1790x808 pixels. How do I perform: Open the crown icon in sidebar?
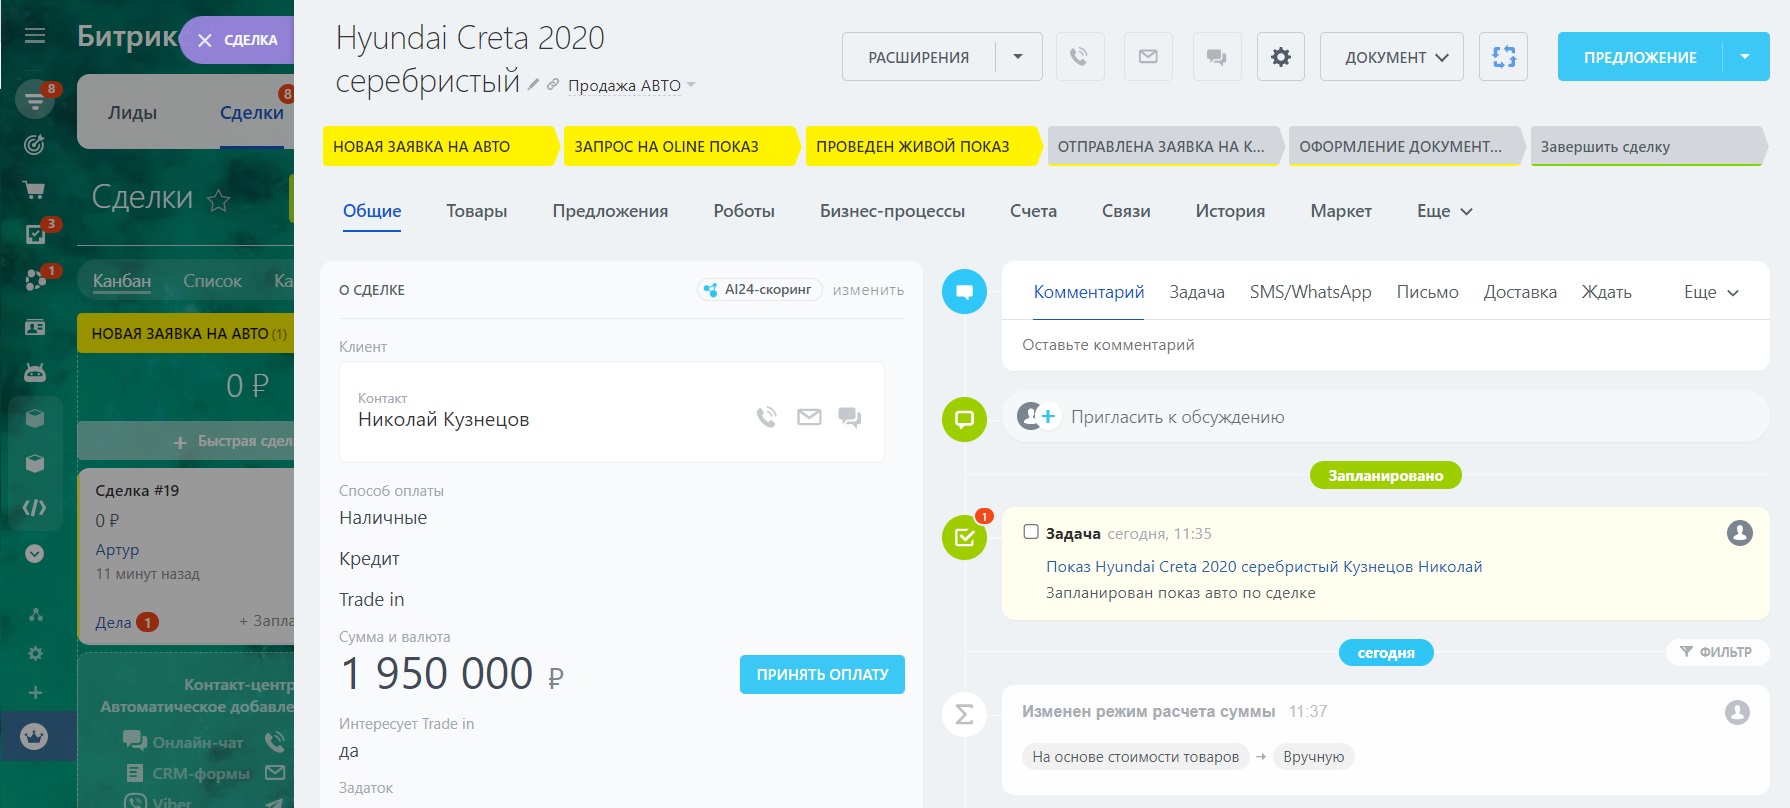(35, 737)
